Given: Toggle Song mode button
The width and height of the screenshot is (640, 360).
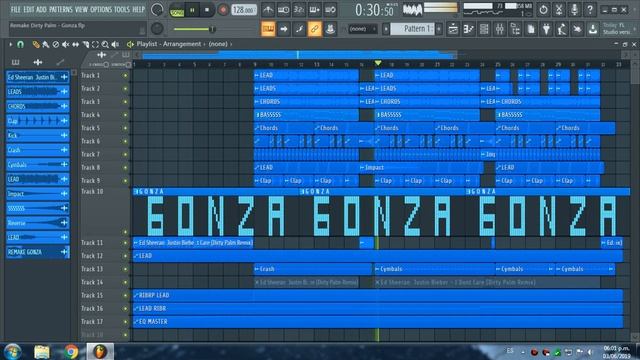Looking at the screenshot, I should pyautogui.click(x=177, y=10).
